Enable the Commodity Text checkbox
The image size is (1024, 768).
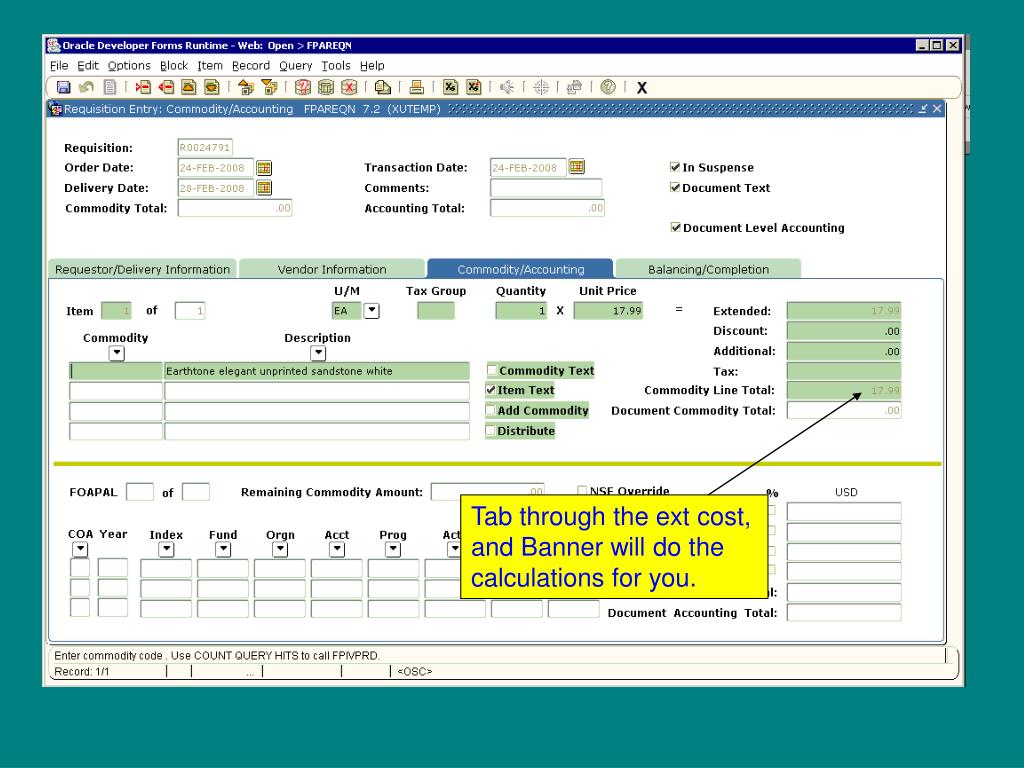492,370
